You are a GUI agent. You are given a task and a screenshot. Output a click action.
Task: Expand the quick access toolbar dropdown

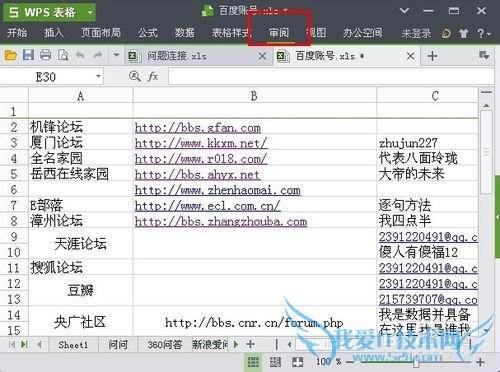tap(116, 55)
